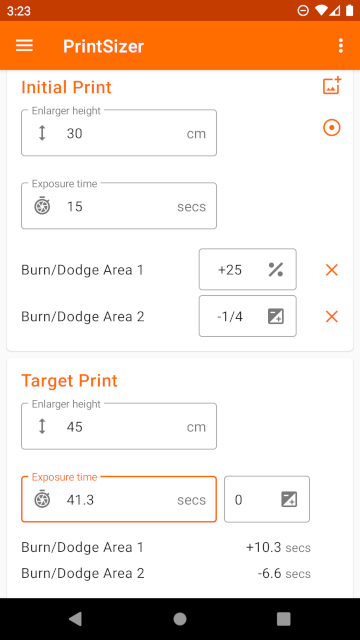Remove Burn/Dodge Area 2
360x640 pixels.
pos(331,316)
